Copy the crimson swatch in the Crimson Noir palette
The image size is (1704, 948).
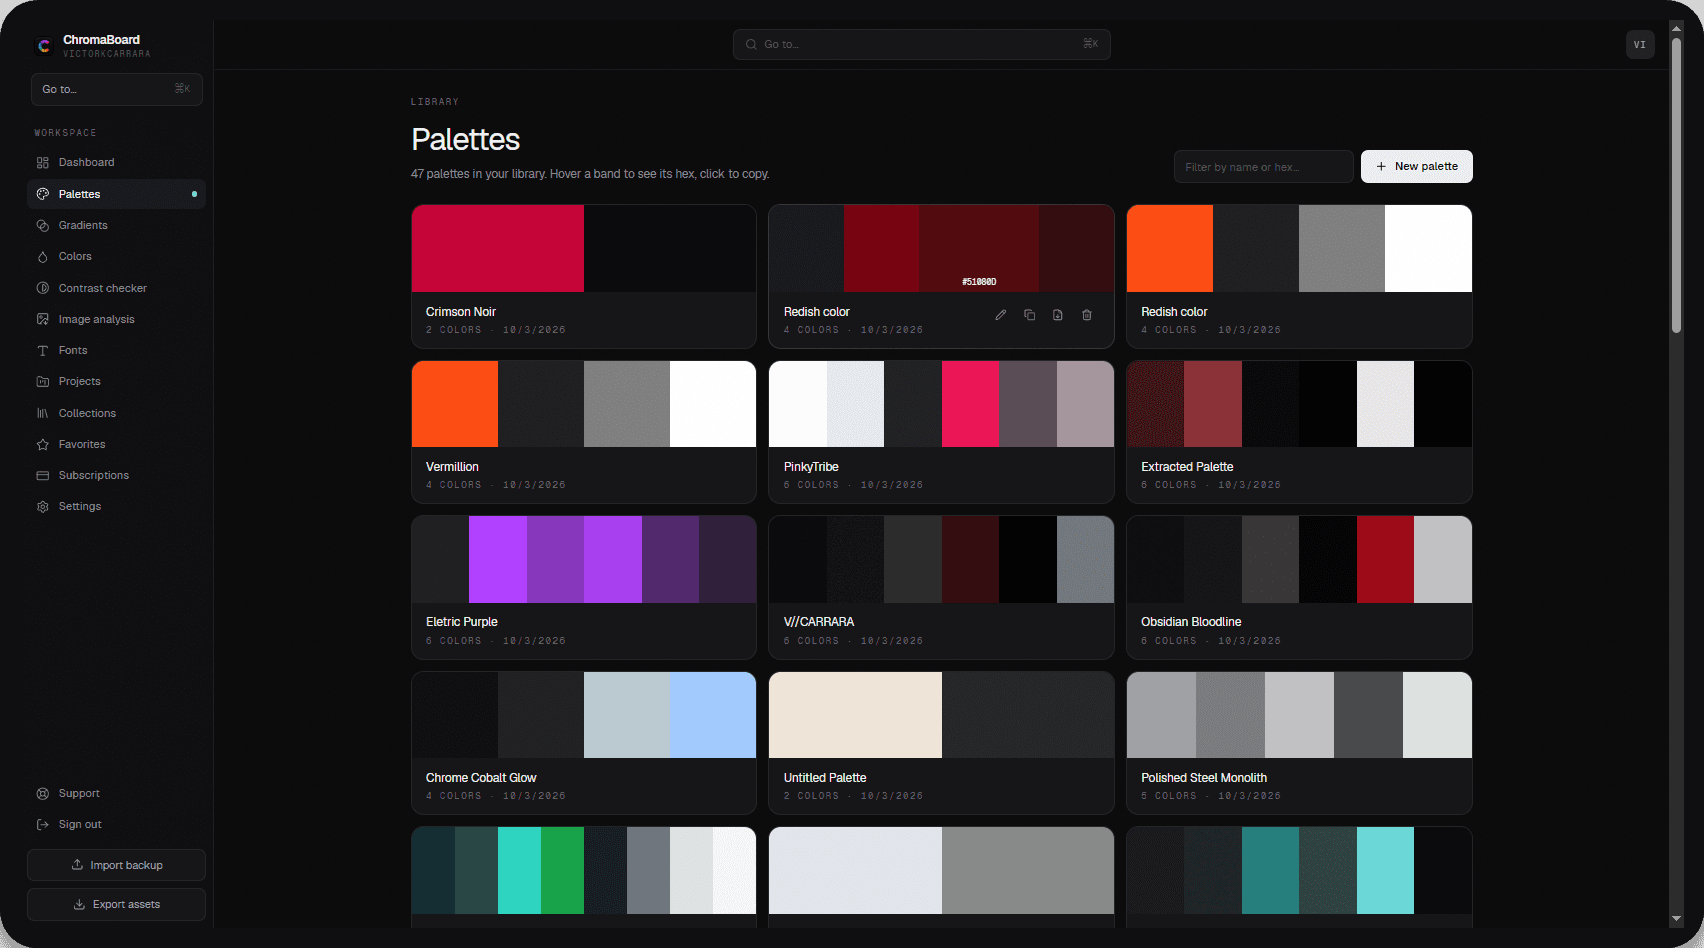pyautogui.click(x=498, y=248)
